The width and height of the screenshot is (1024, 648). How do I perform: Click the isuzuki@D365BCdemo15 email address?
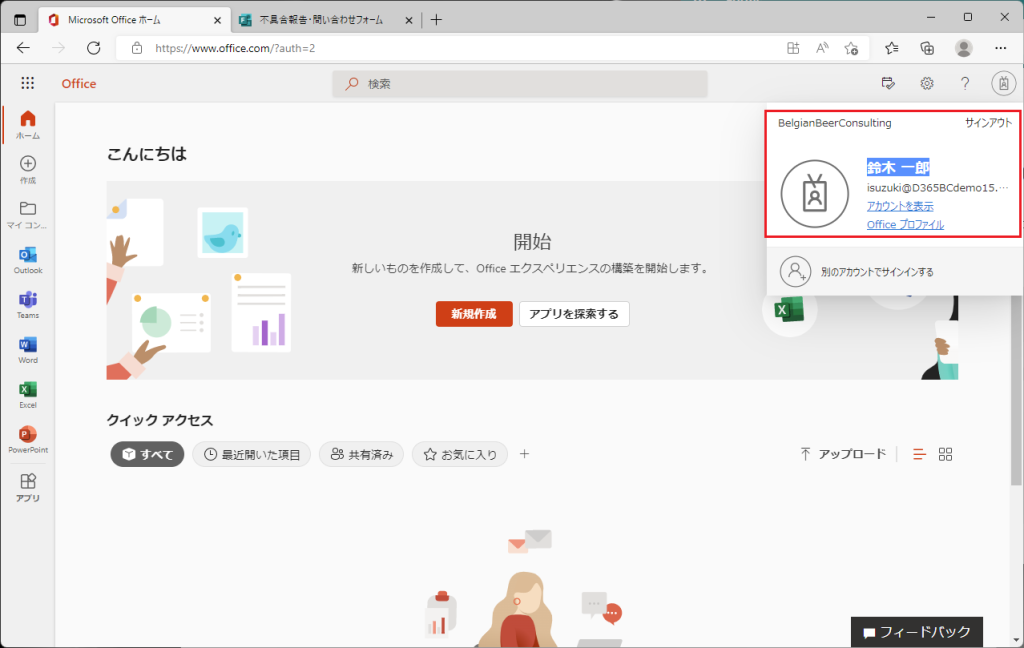938,187
